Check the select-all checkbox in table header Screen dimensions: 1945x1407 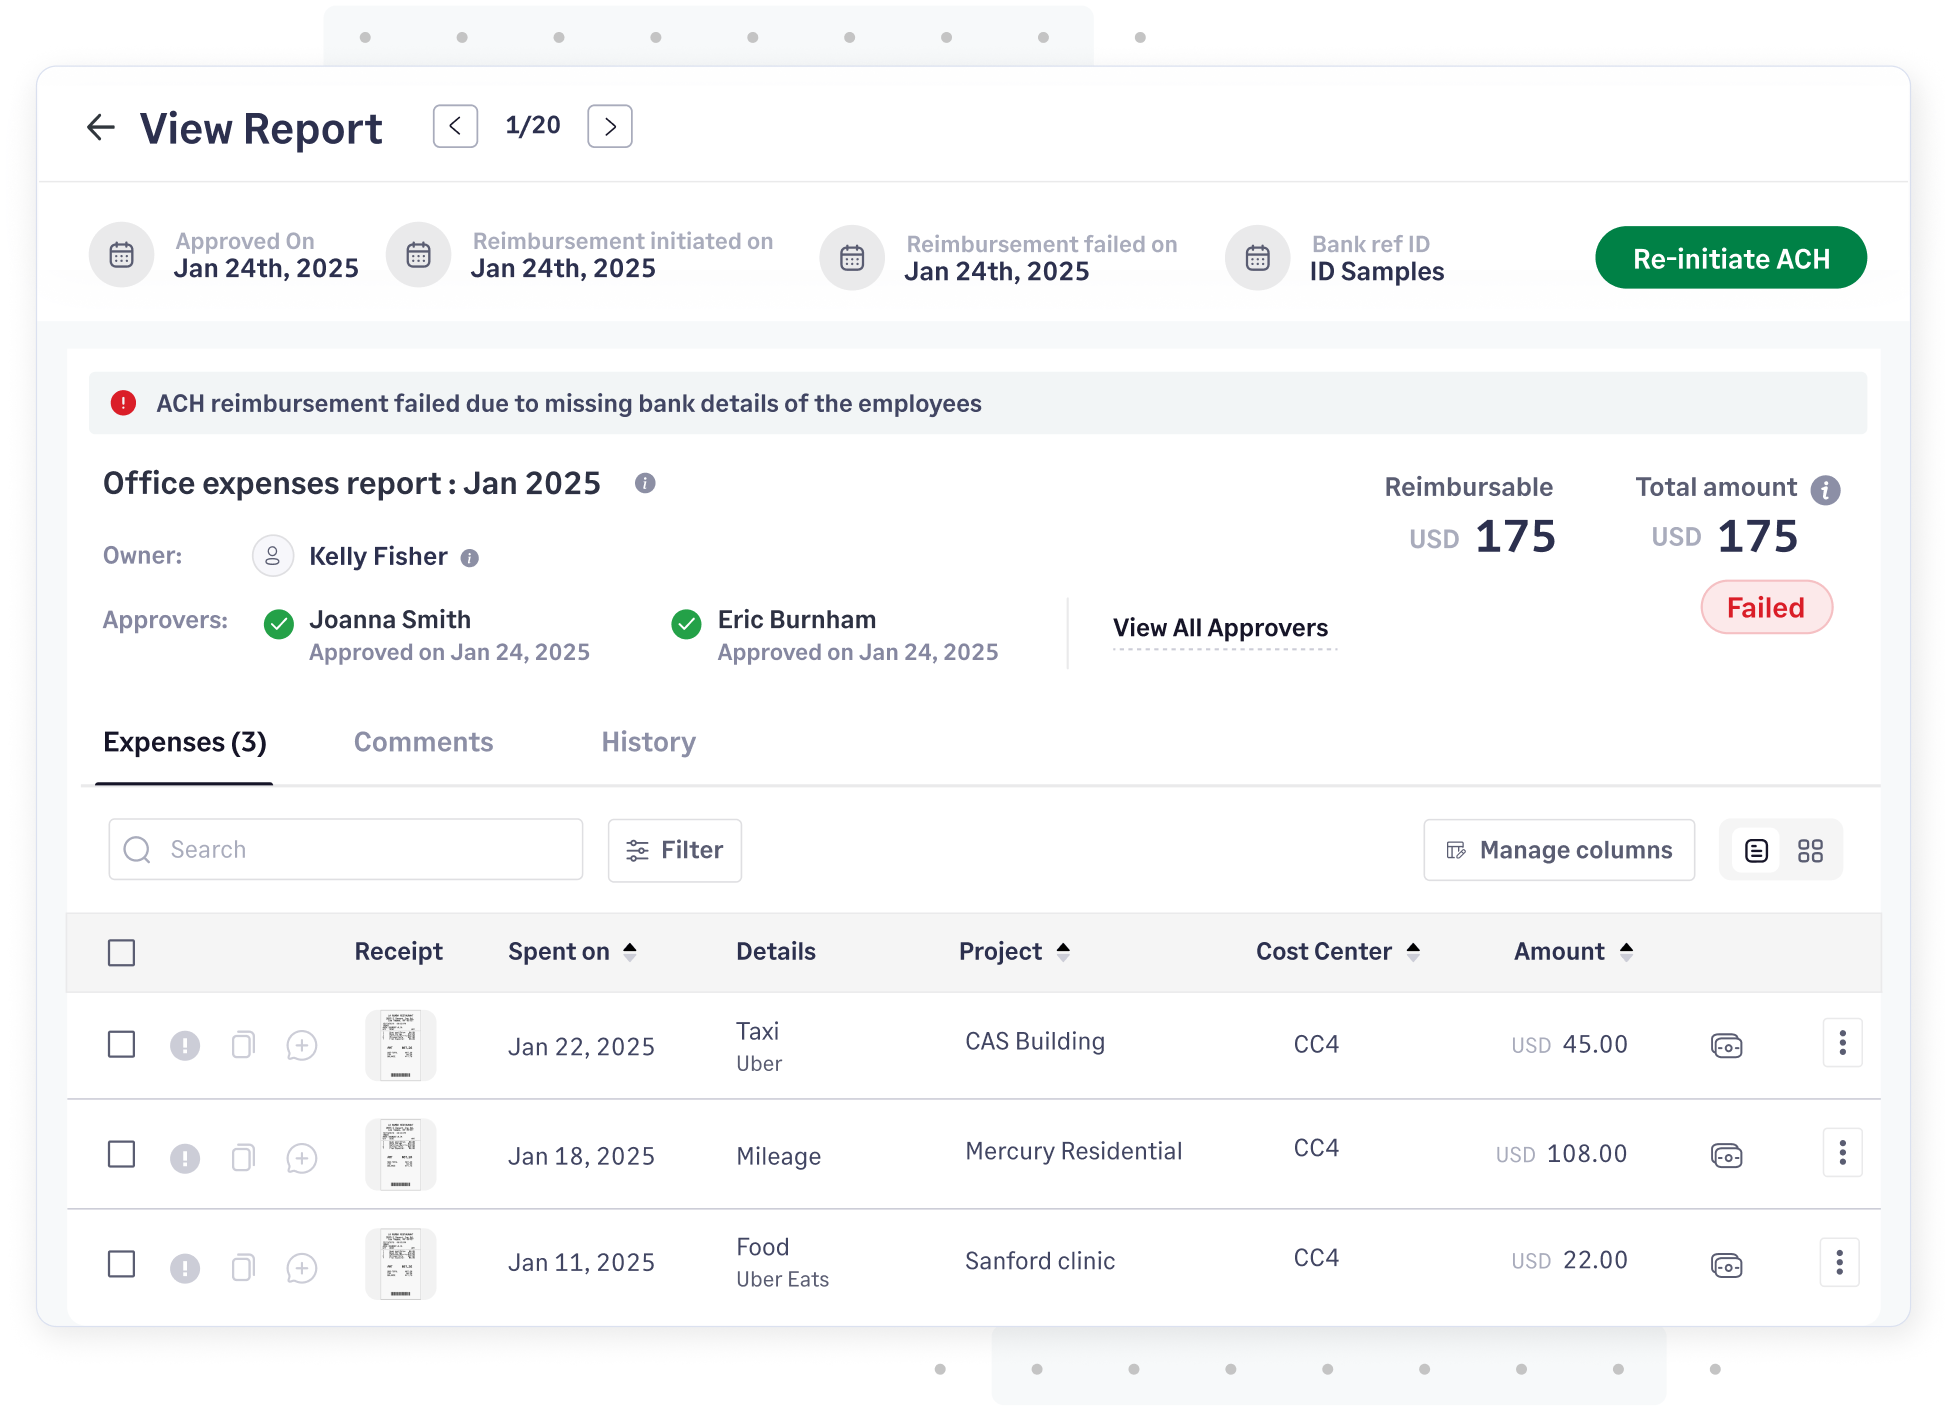121,952
